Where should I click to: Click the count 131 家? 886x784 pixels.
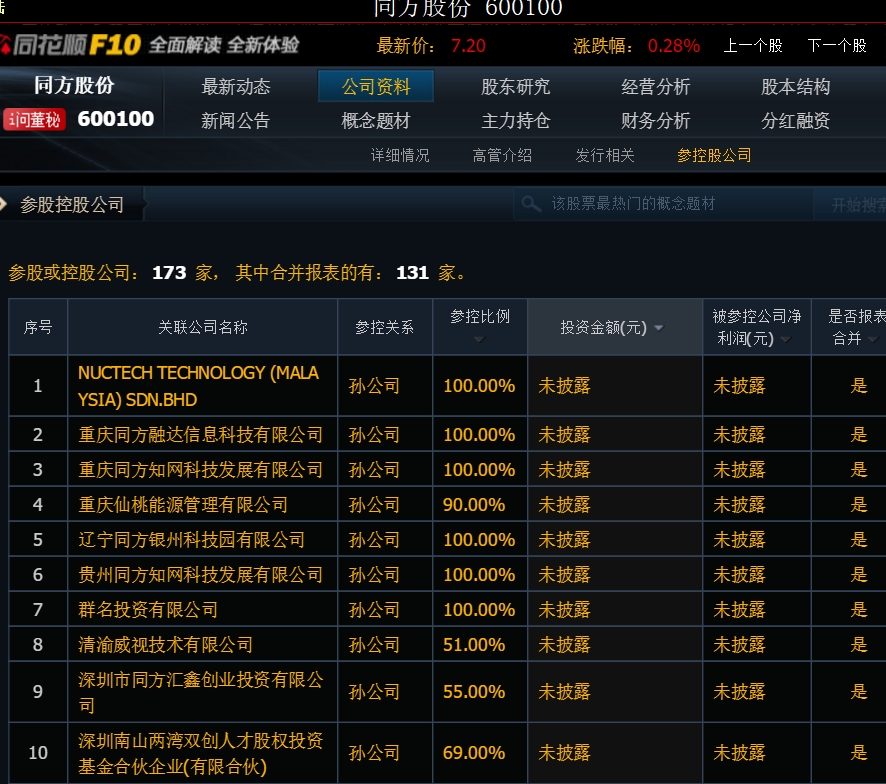[412, 273]
